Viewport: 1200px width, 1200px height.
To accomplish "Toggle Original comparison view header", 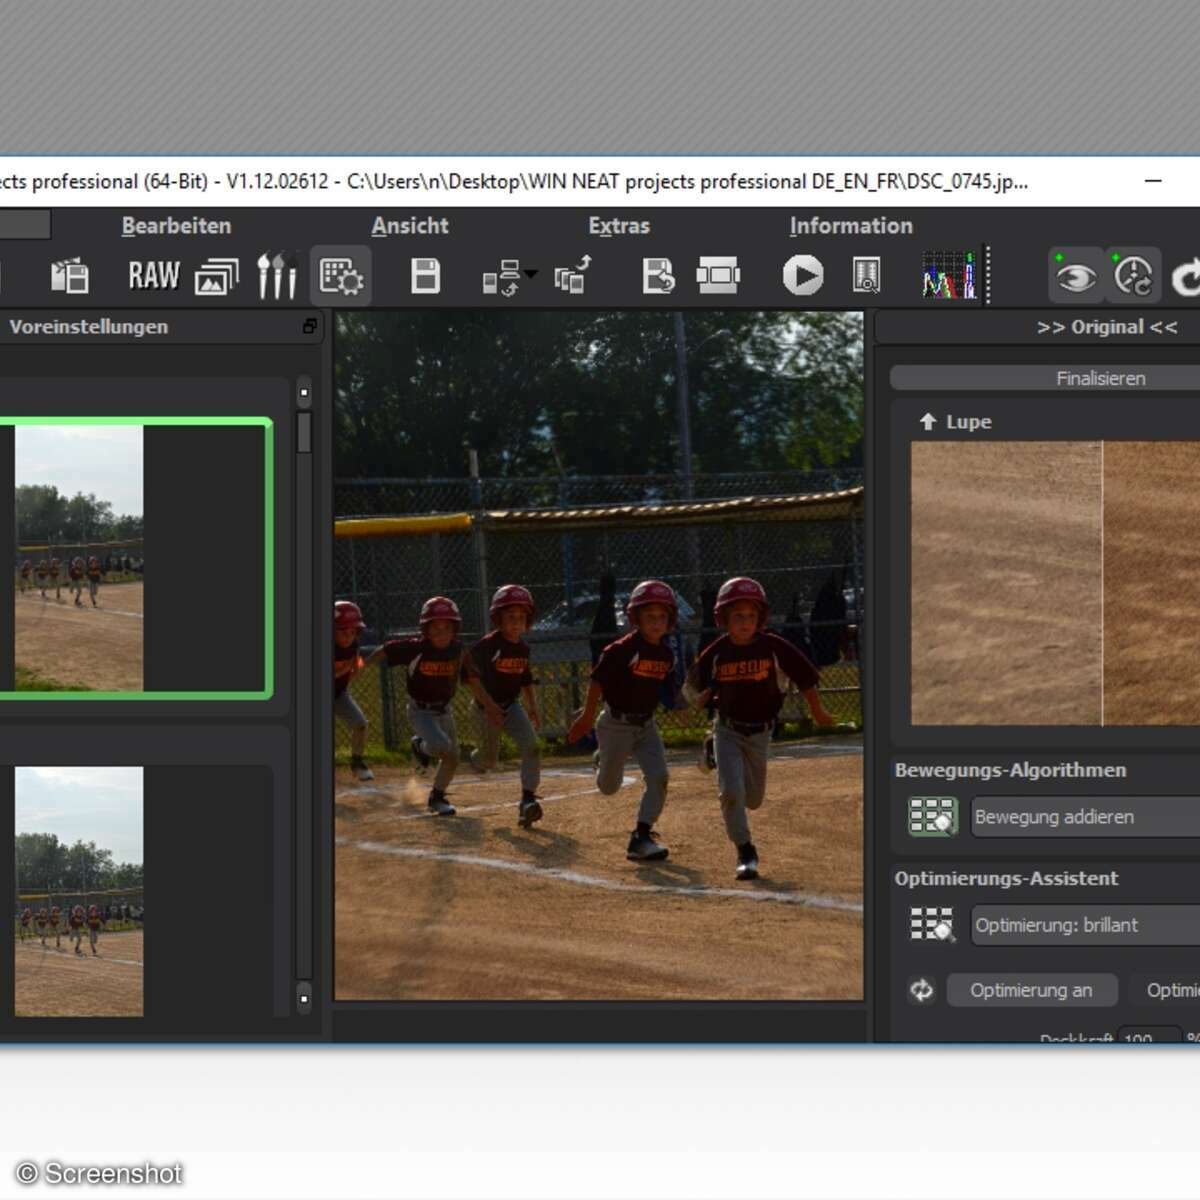I will pos(1106,327).
